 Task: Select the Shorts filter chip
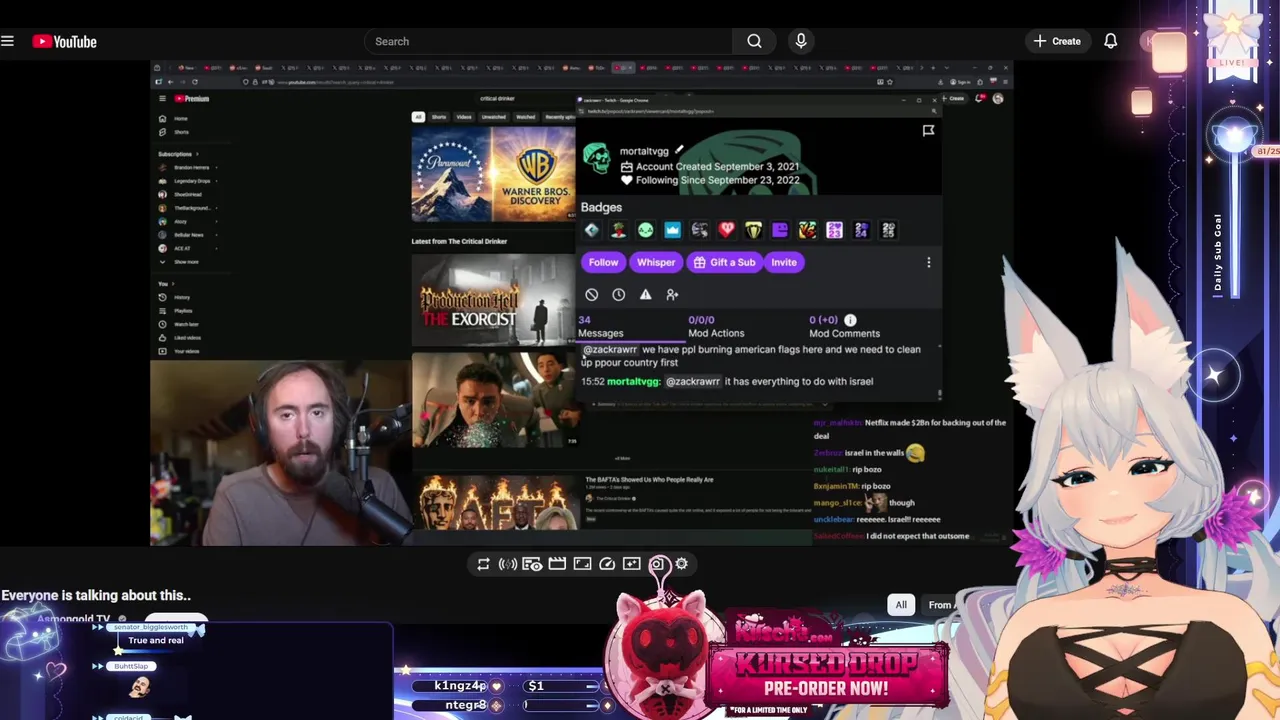point(439,117)
